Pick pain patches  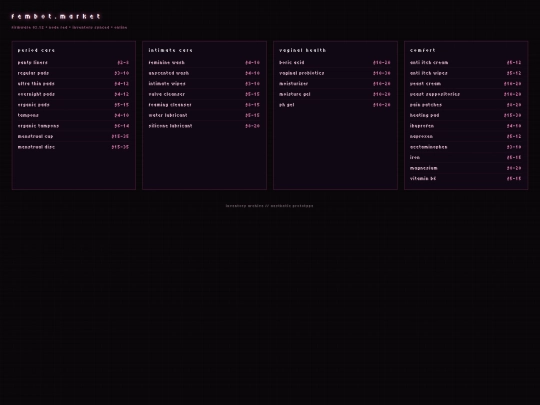(466, 105)
